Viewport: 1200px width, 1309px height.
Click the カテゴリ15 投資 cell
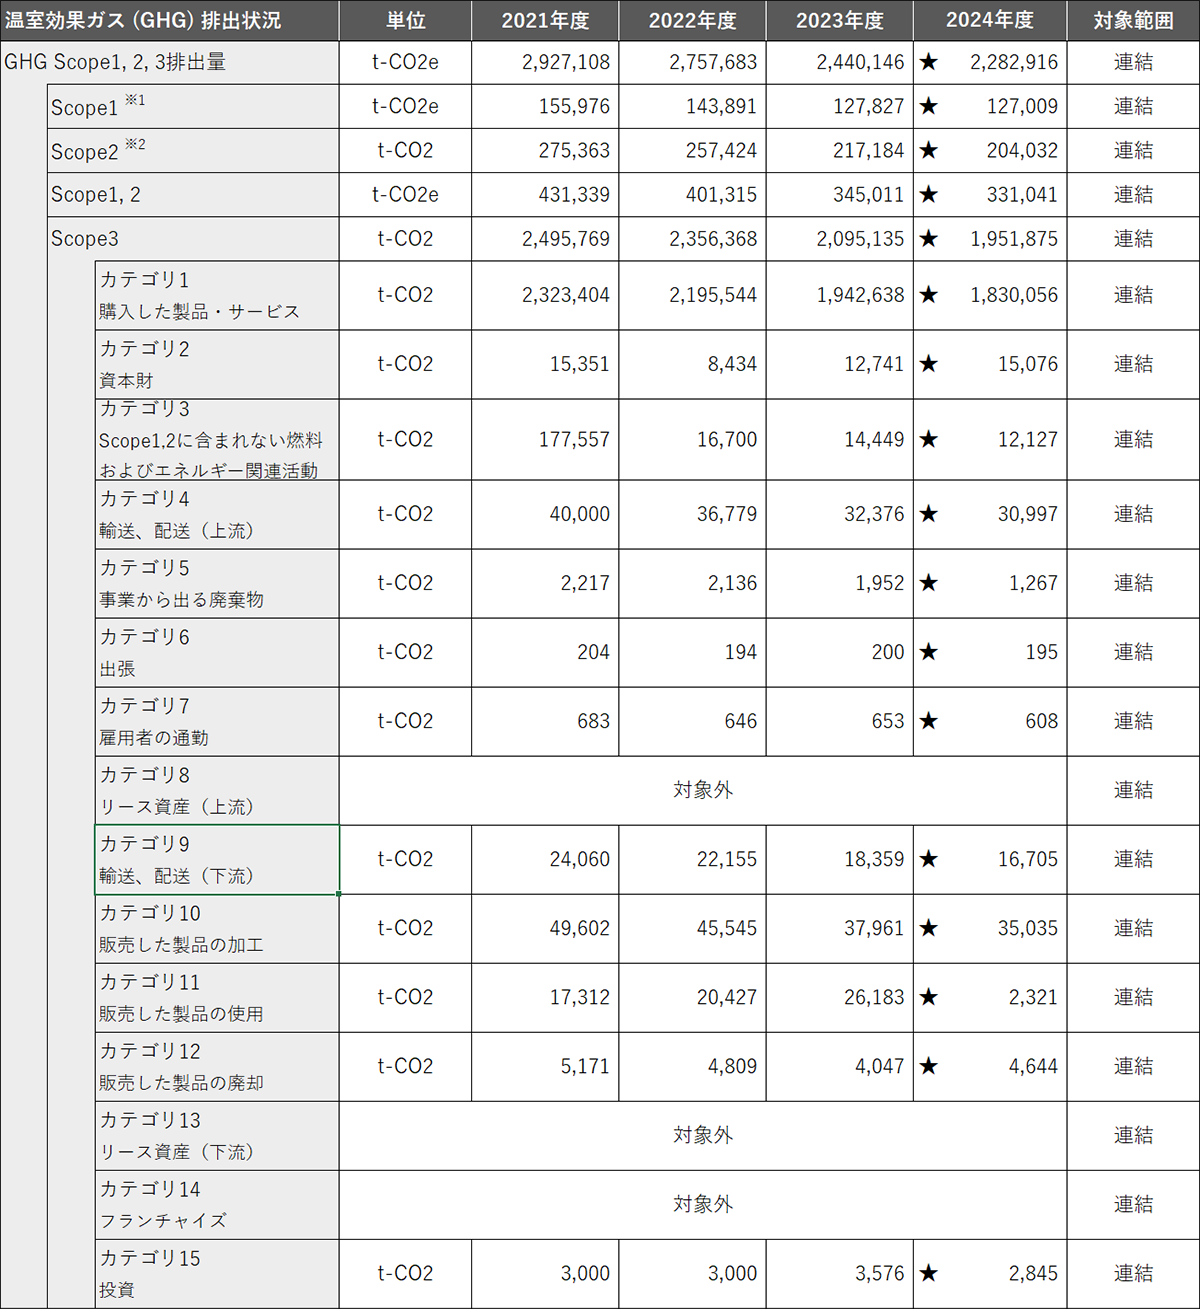217,1273
